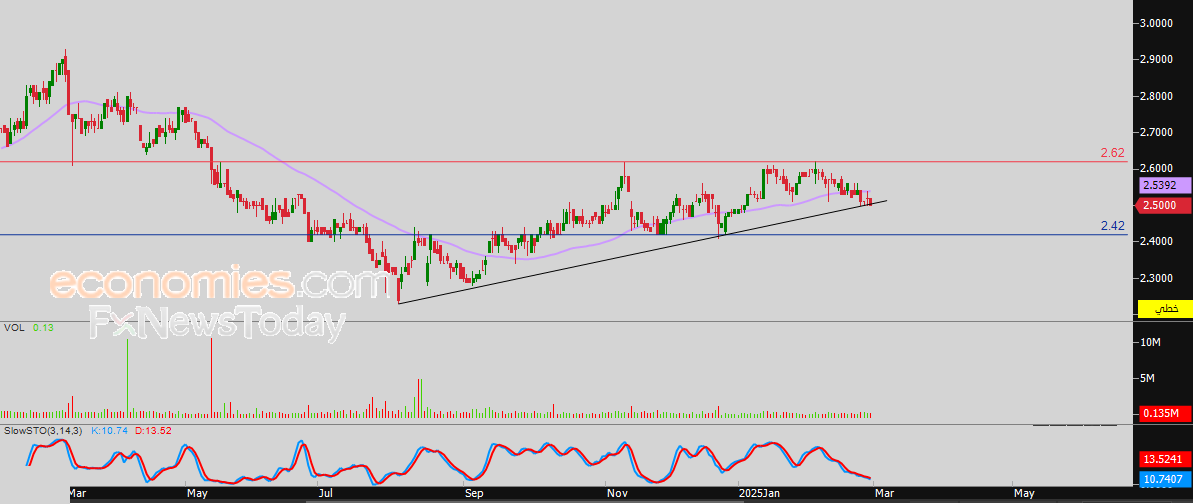Click the yellow linear scale label
This screenshot has width=1193, height=504.
(x=1165, y=309)
